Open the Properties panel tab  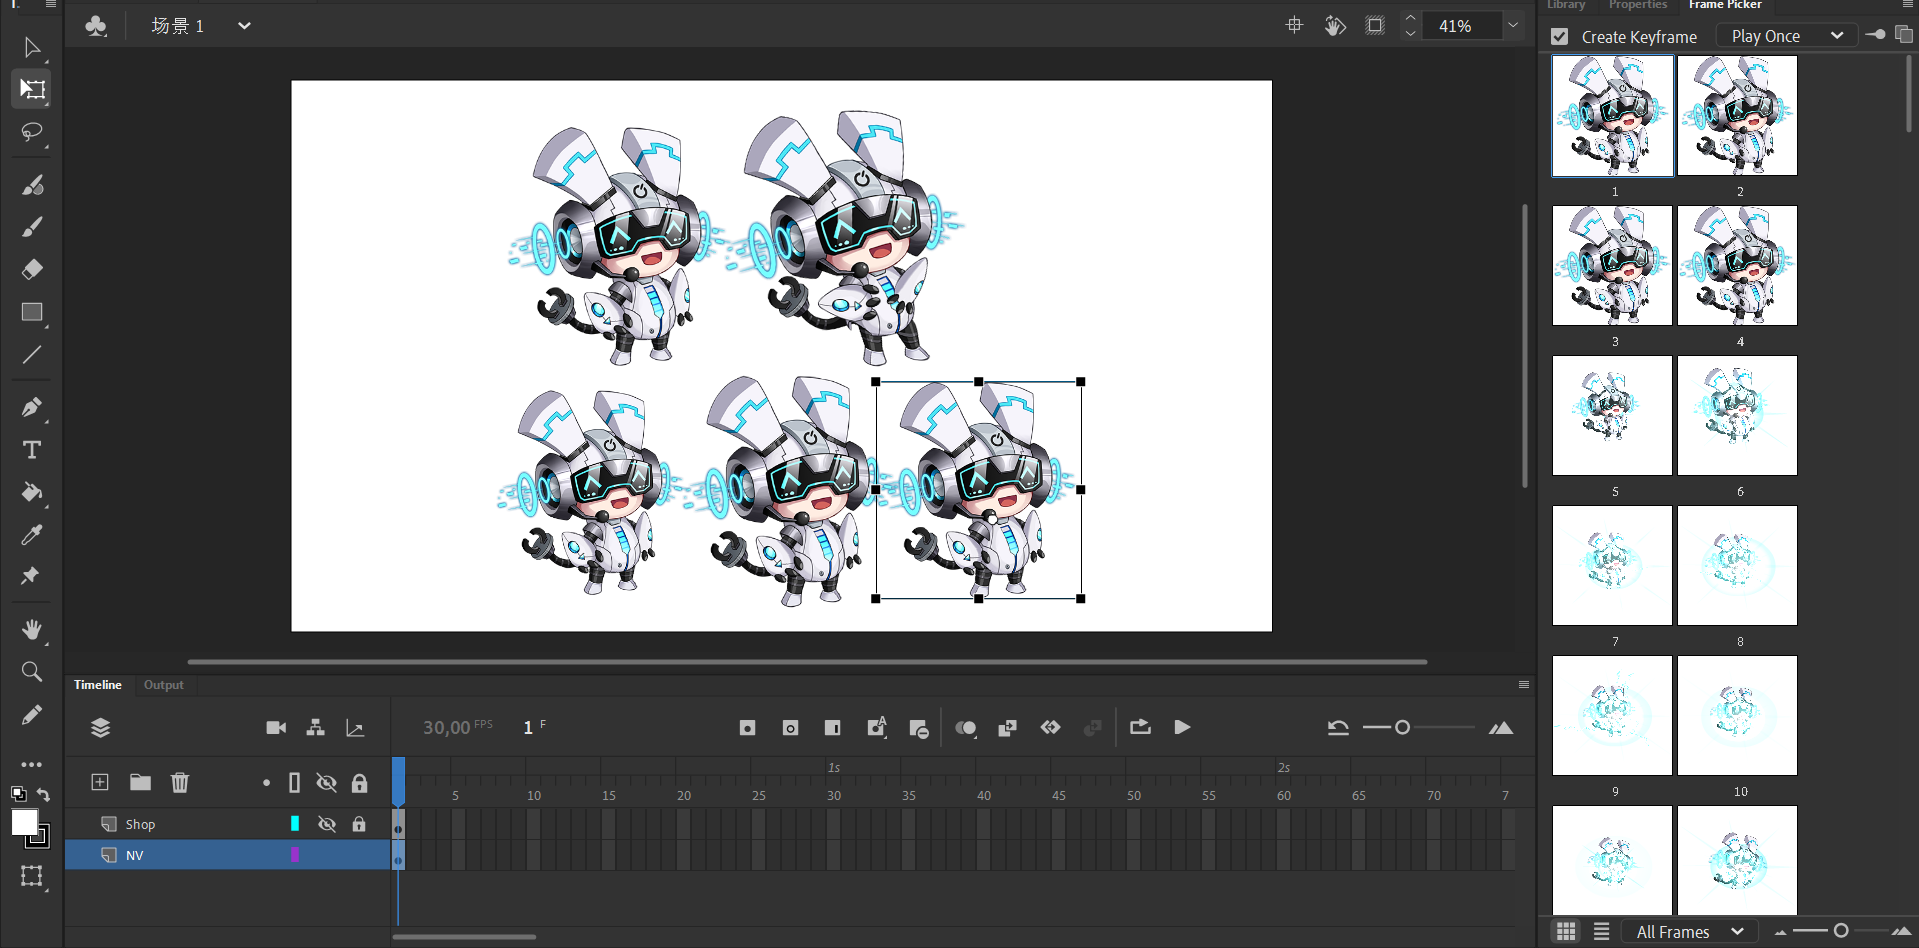[1637, 5]
